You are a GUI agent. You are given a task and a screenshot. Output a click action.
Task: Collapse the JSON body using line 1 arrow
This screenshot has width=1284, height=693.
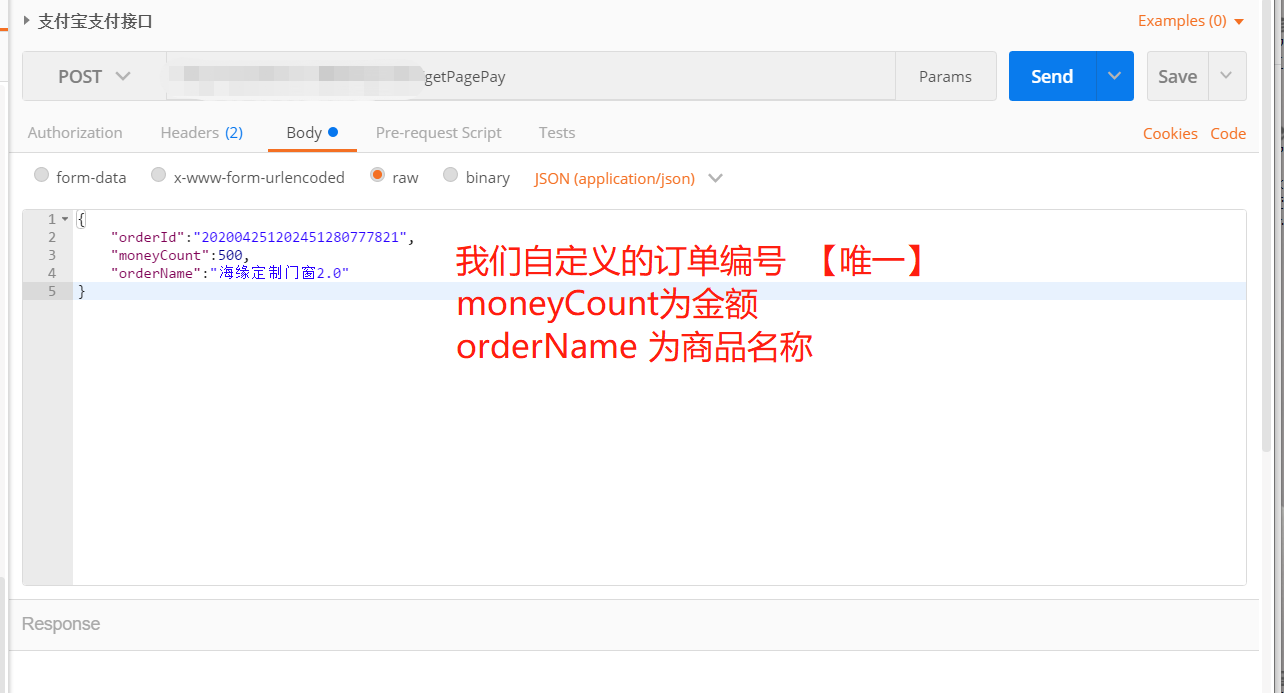click(63, 218)
